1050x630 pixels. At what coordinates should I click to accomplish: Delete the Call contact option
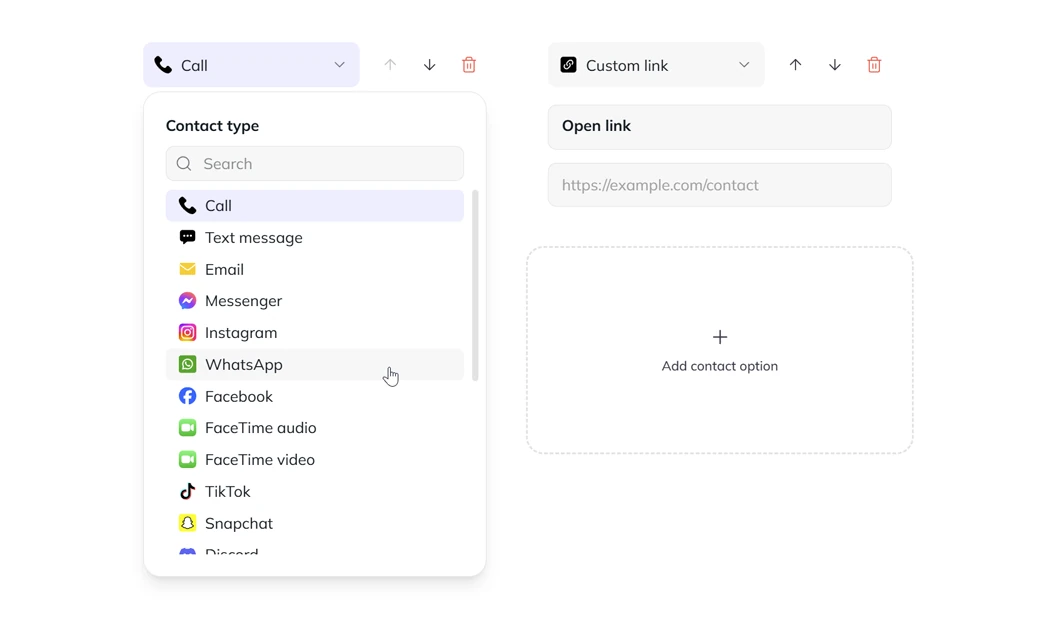(469, 65)
